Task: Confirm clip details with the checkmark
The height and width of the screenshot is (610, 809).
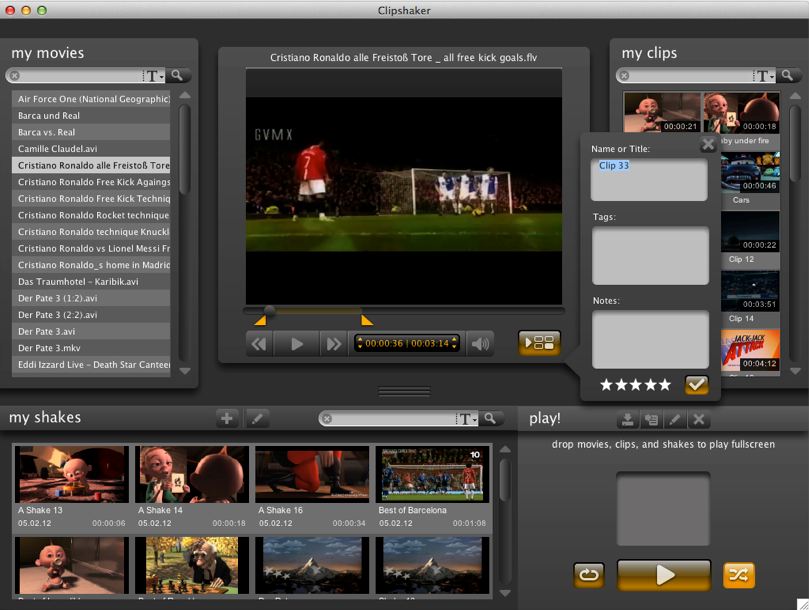Action: 696,384
